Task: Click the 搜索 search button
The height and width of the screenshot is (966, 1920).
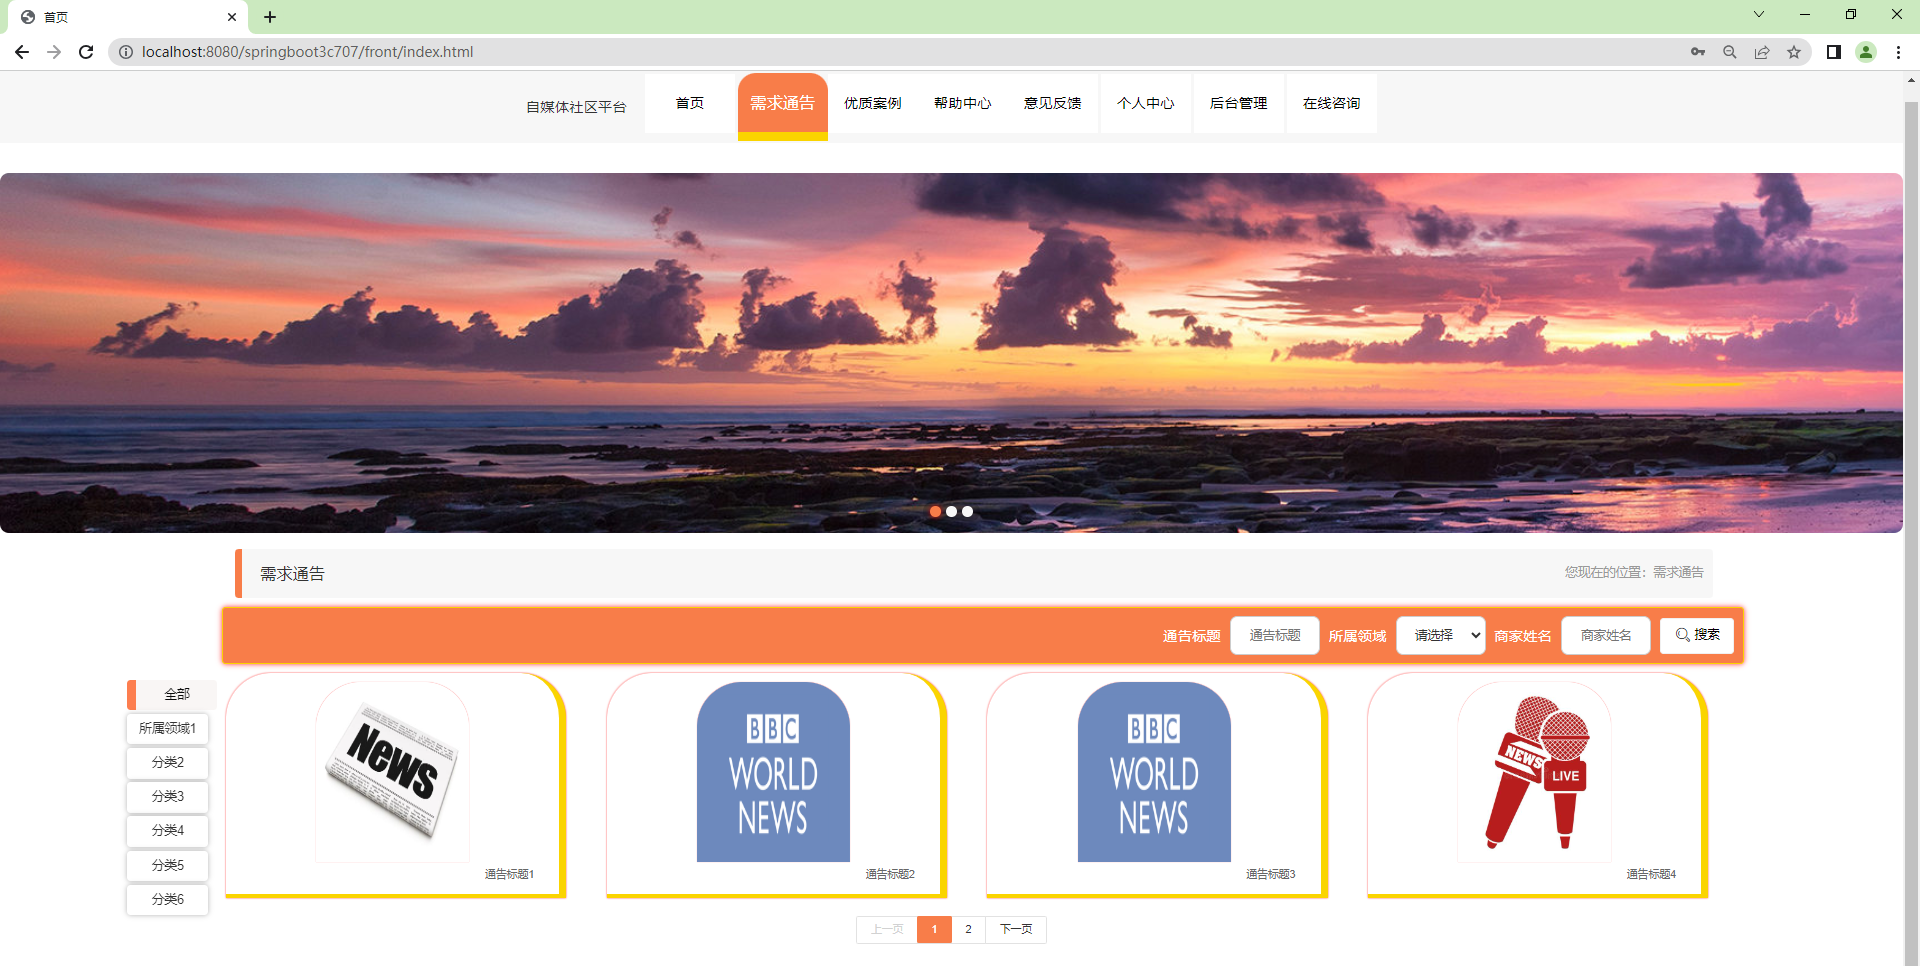Action: (1696, 635)
